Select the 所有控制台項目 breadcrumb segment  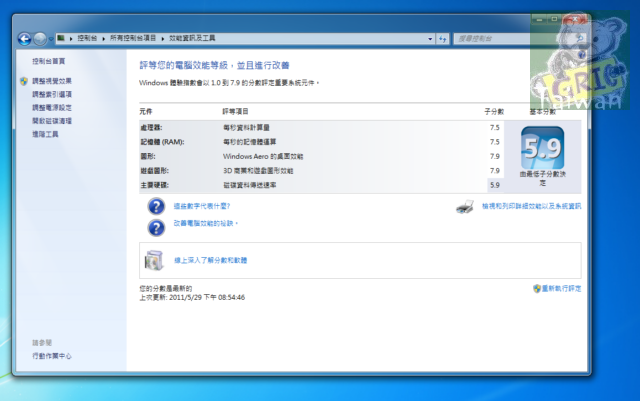(133, 38)
